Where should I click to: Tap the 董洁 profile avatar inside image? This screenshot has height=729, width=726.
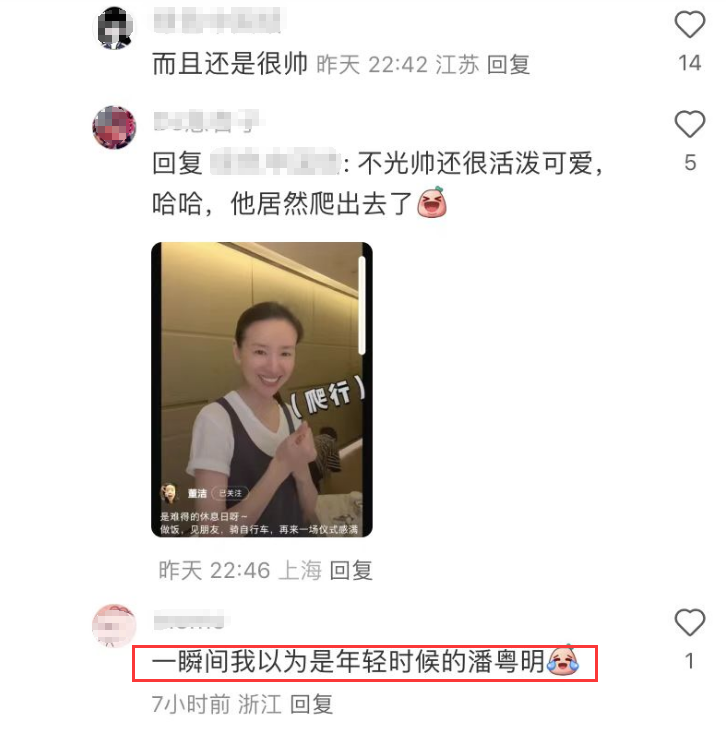pos(169,493)
